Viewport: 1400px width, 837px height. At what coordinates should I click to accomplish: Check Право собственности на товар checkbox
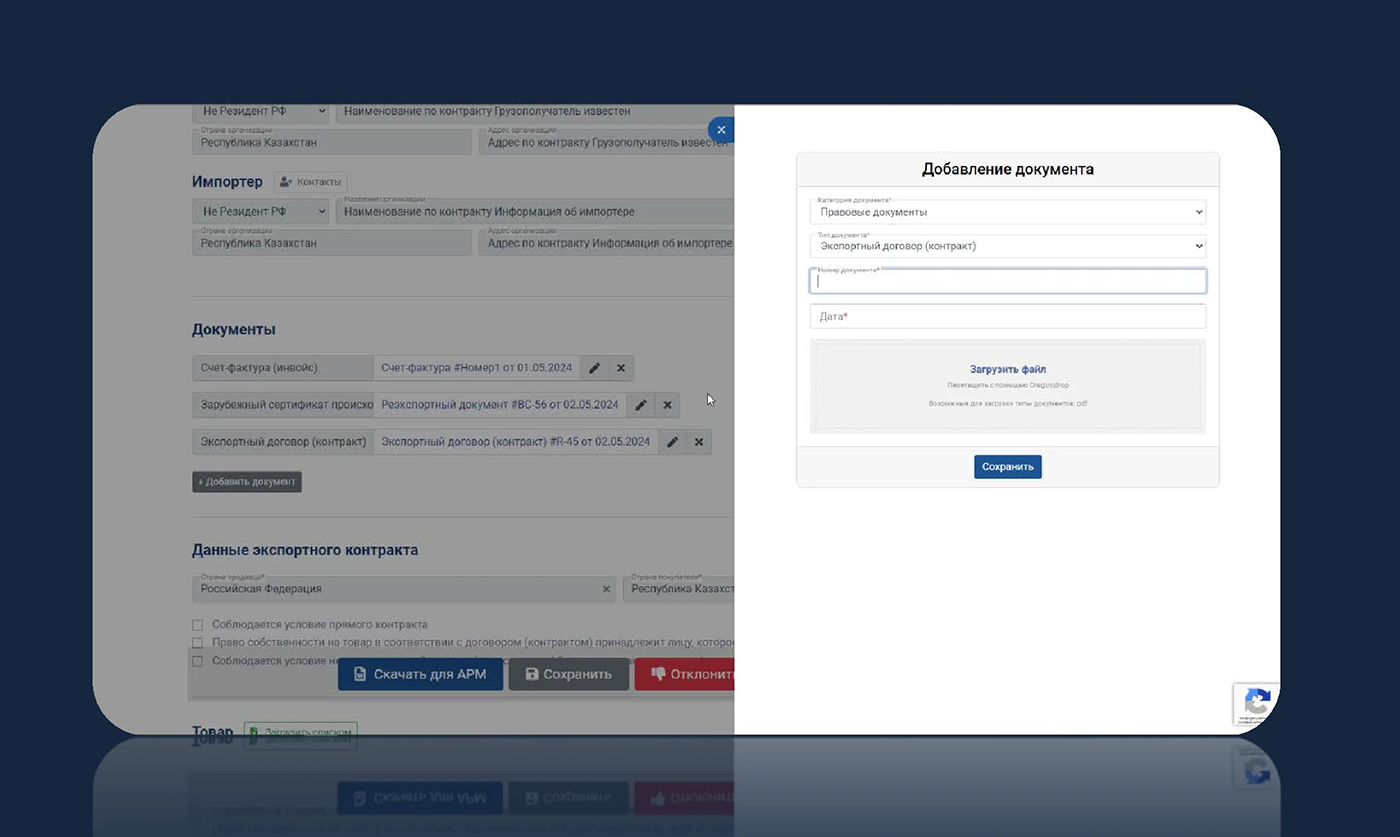198,643
